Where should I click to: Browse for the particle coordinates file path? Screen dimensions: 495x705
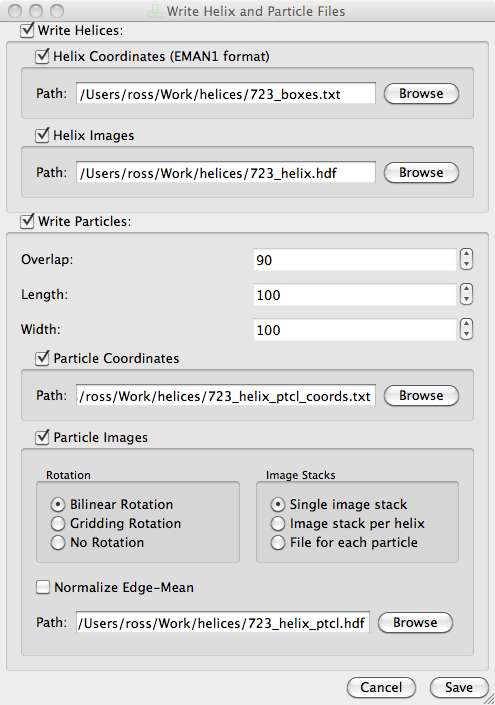click(x=421, y=396)
